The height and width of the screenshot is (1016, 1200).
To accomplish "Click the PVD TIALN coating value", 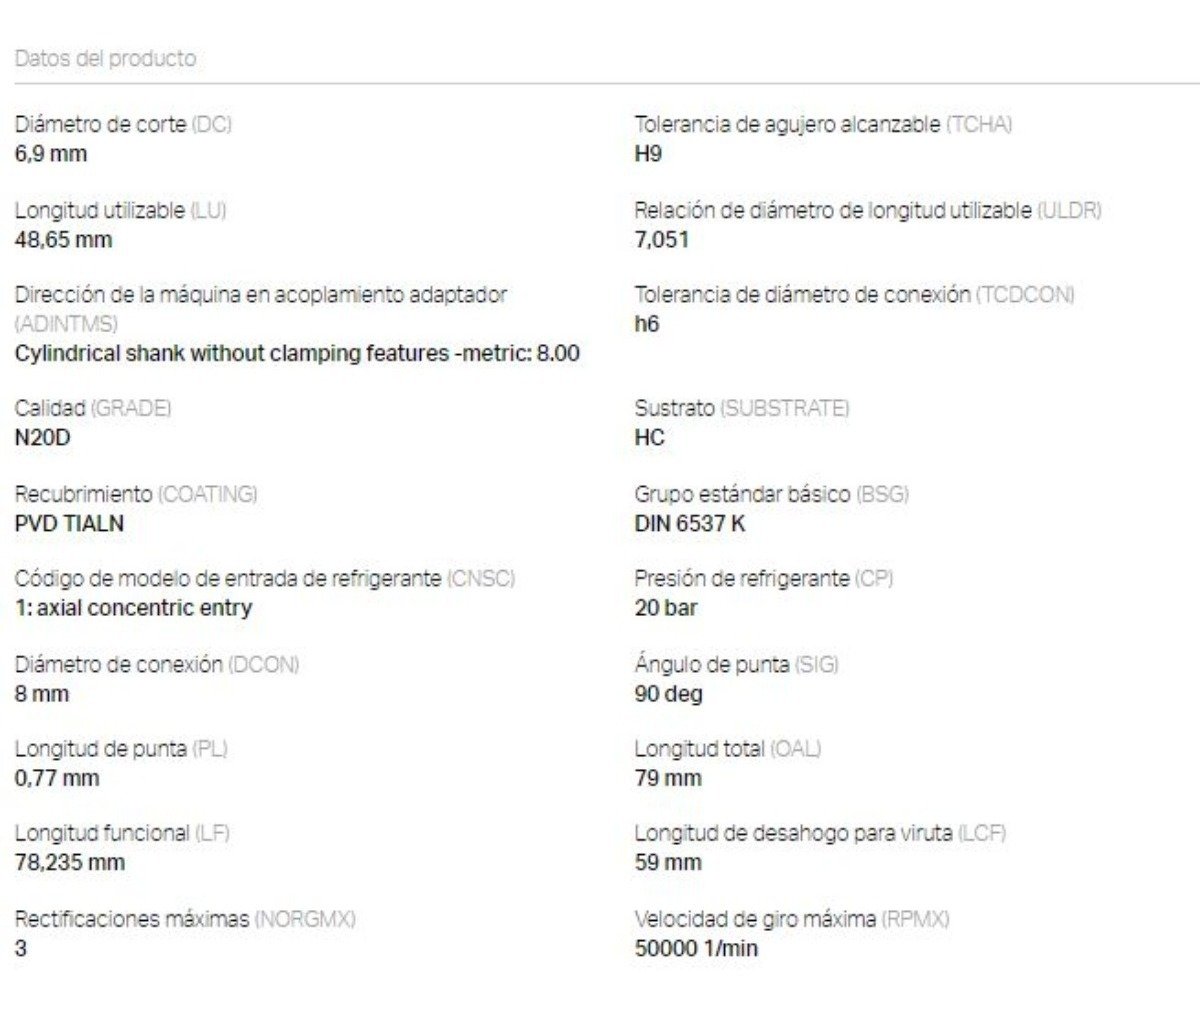I will tap(69, 523).
